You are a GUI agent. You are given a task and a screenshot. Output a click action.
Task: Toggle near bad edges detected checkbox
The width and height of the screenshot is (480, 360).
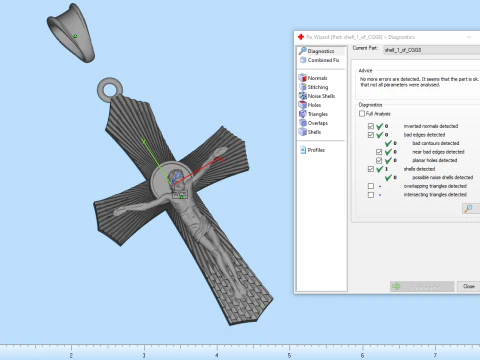379,152
